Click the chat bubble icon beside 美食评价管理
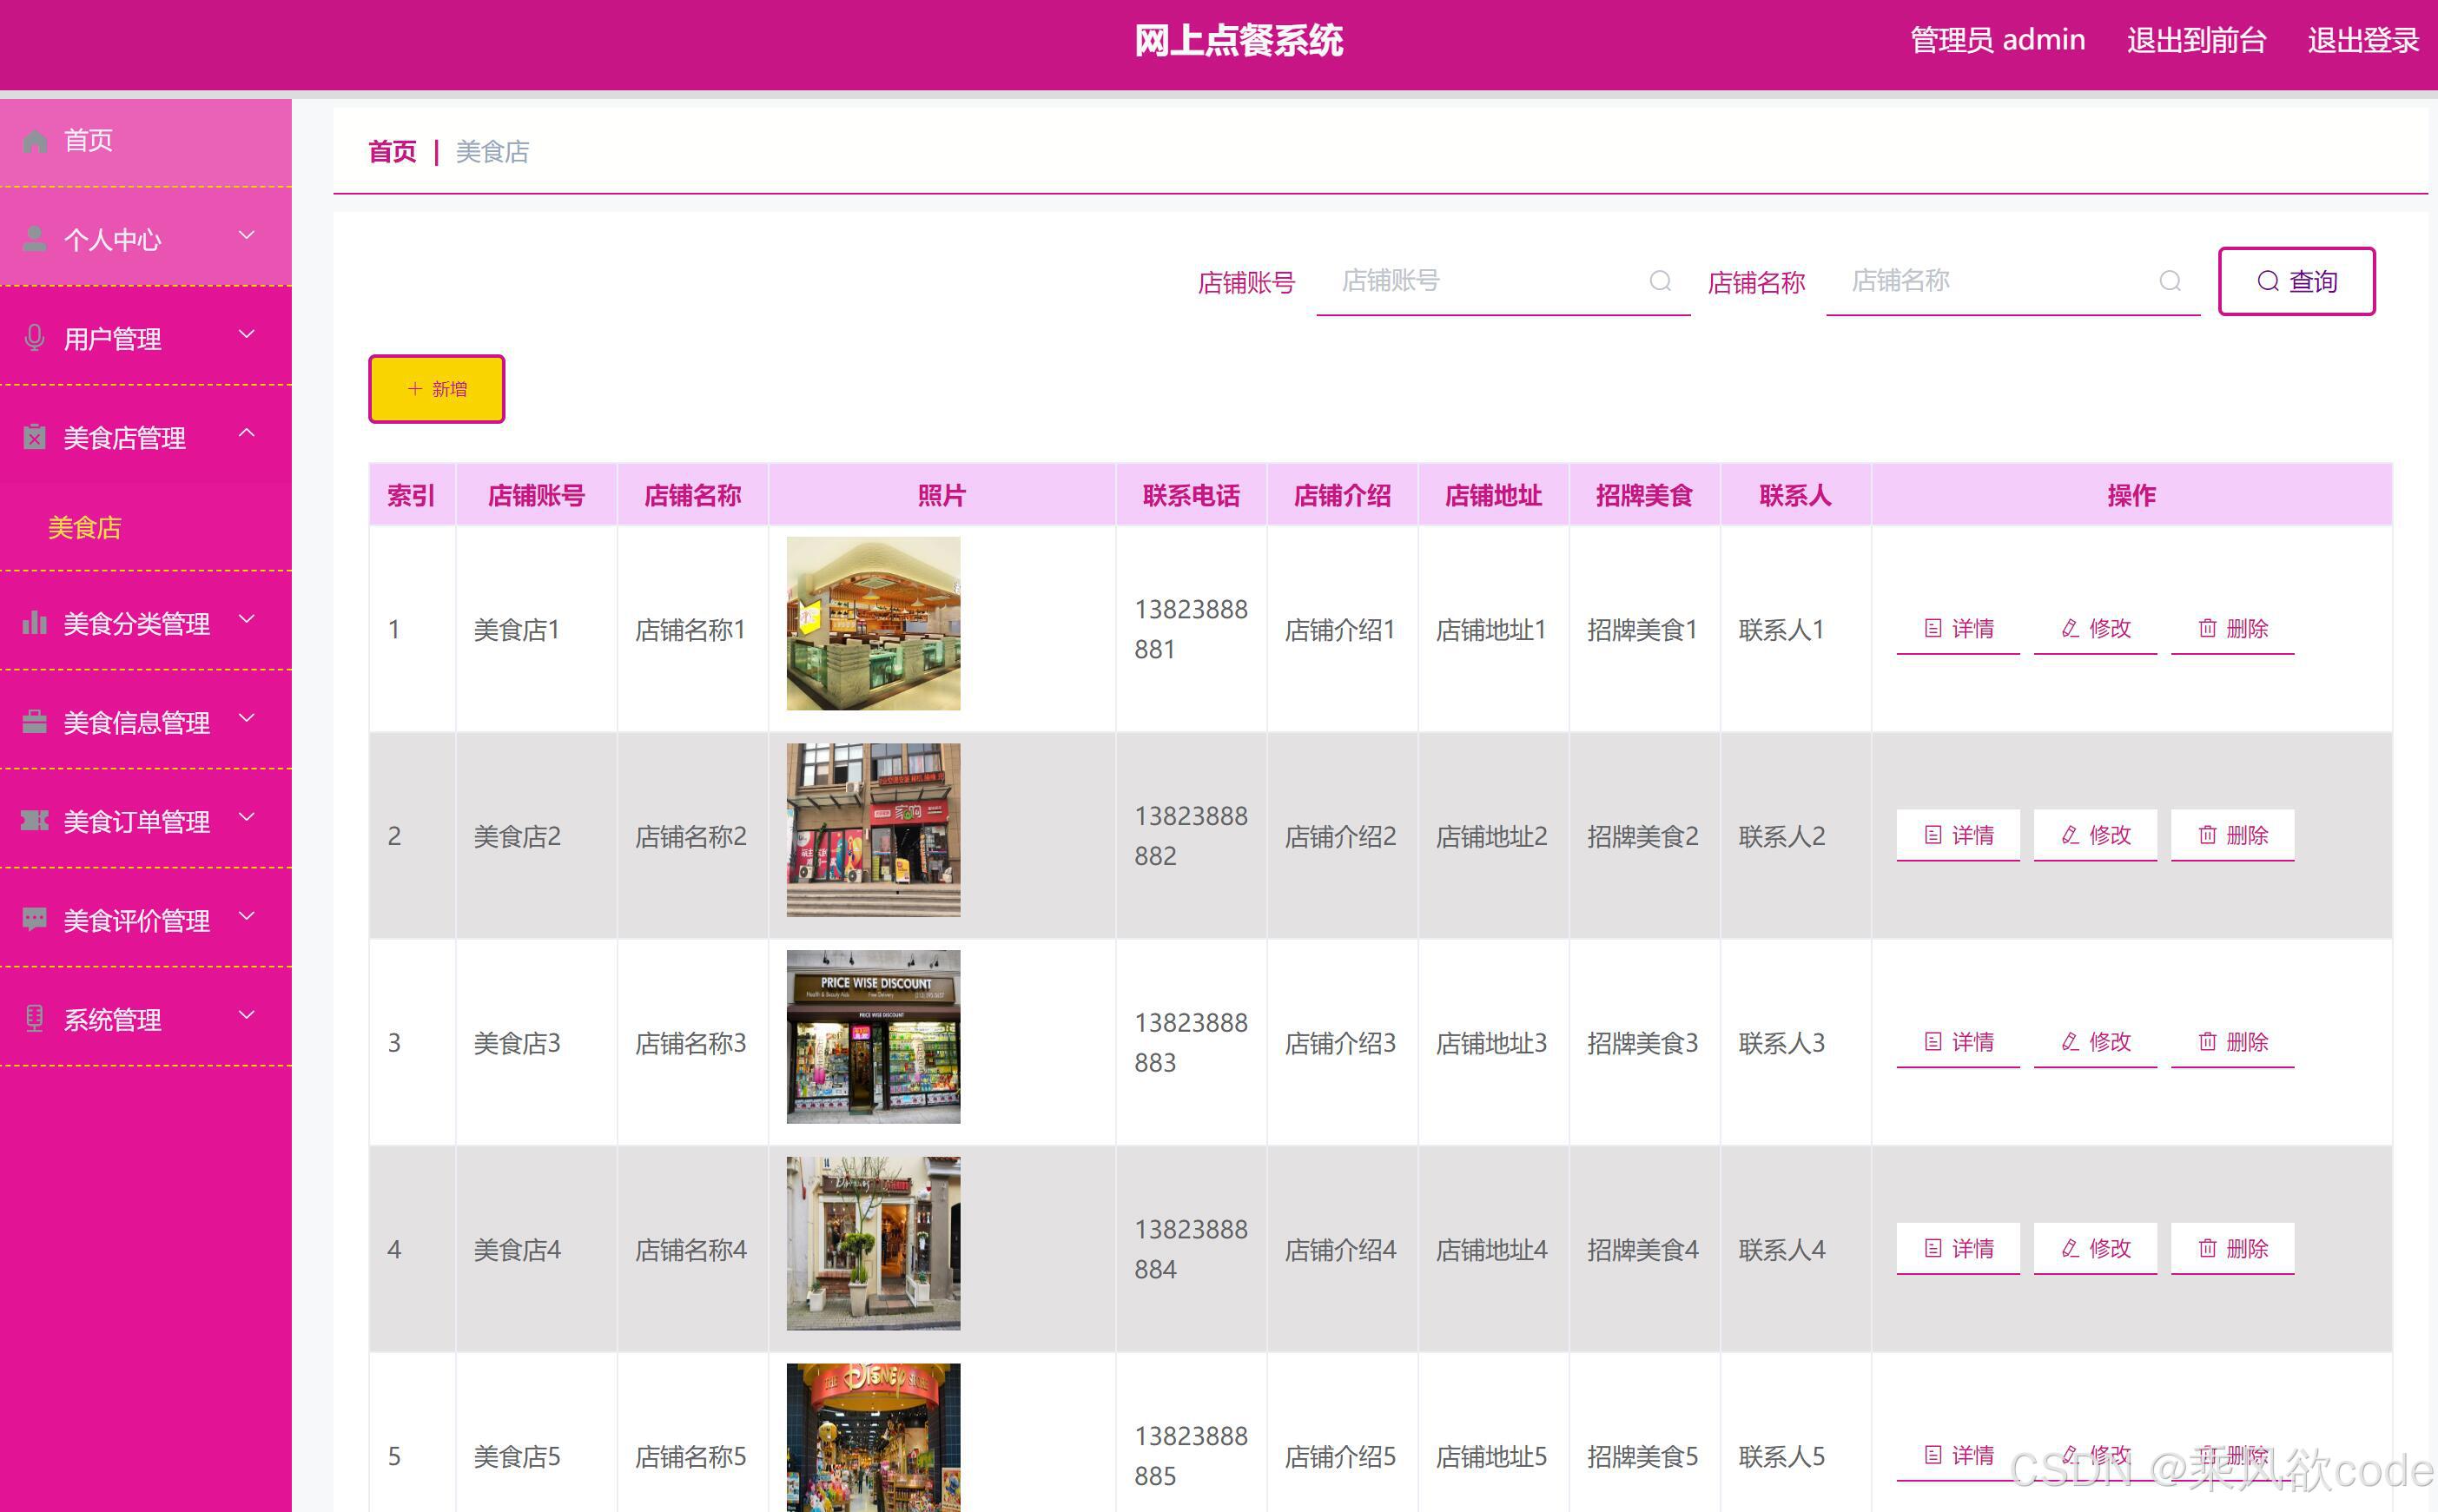The height and width of the screenshot is (1512, 2438). [35, 920]
